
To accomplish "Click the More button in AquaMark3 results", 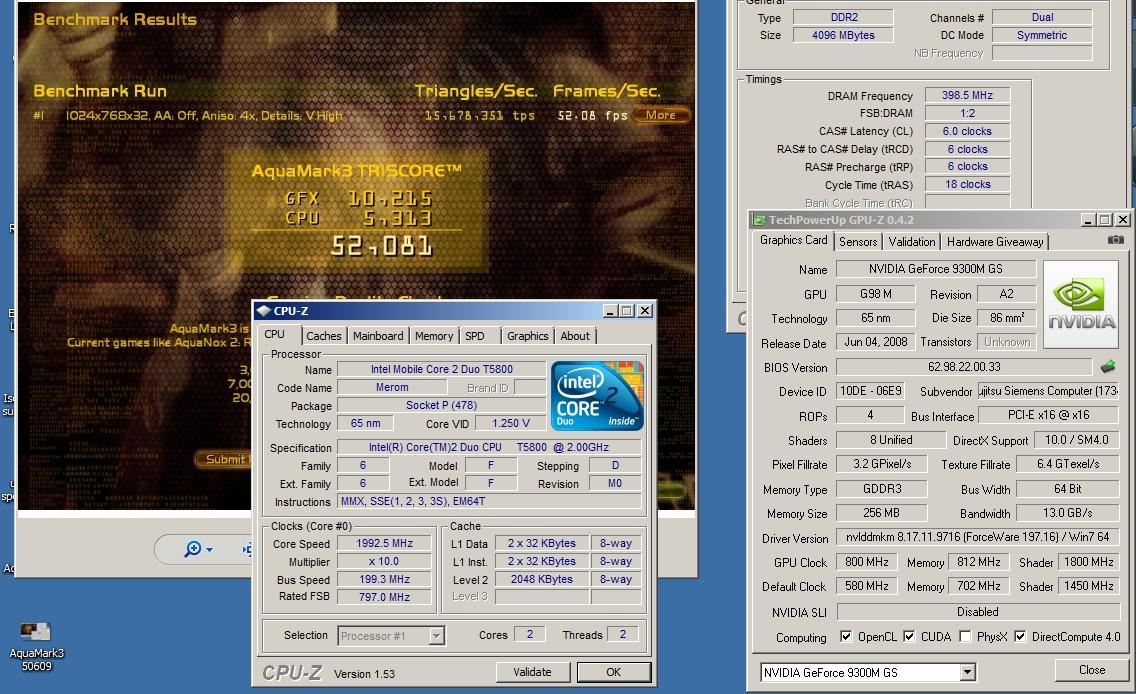I will coord(661,114).
